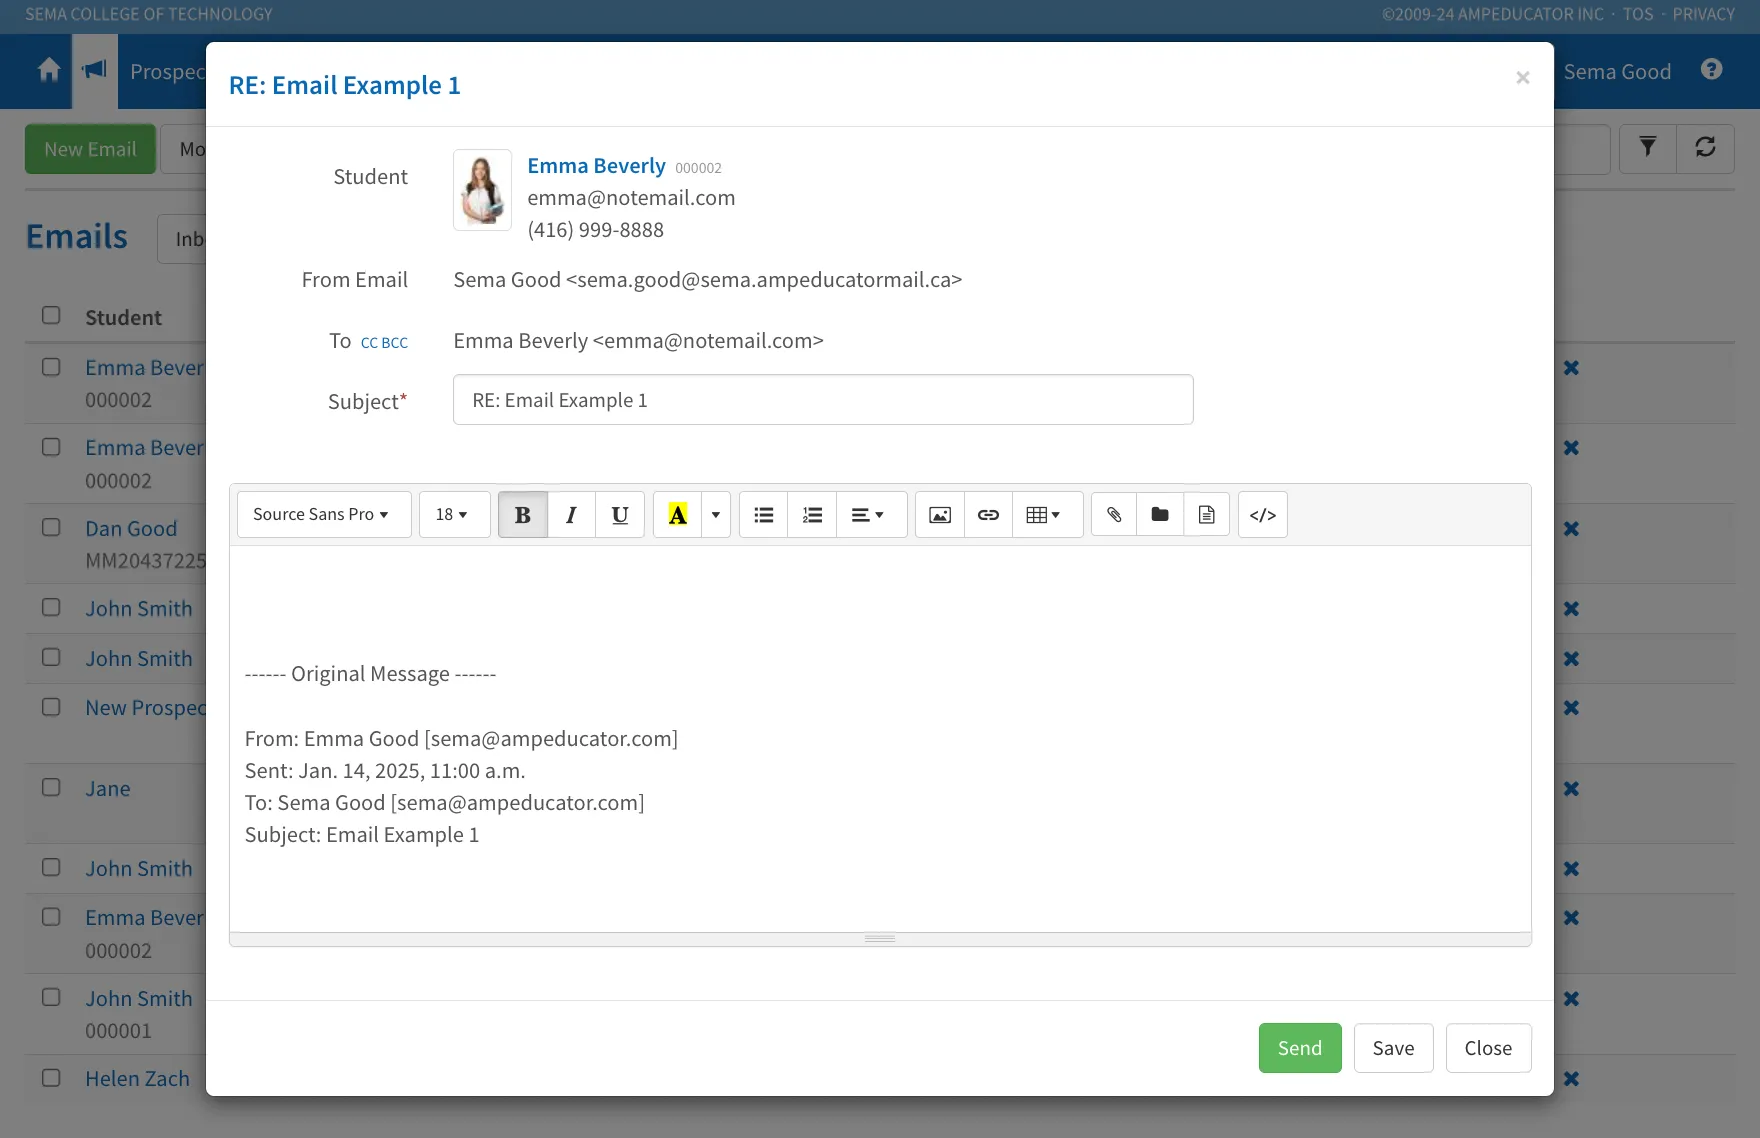Click the New Email button behind dialog

[x=90, y=149]
